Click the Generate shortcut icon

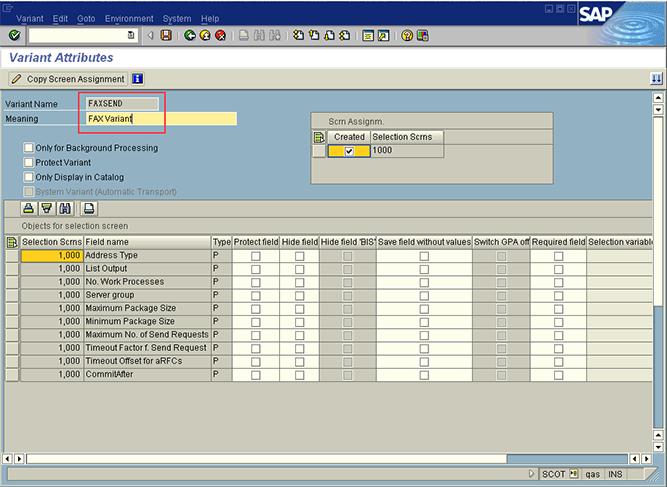[x=384, y=35]
